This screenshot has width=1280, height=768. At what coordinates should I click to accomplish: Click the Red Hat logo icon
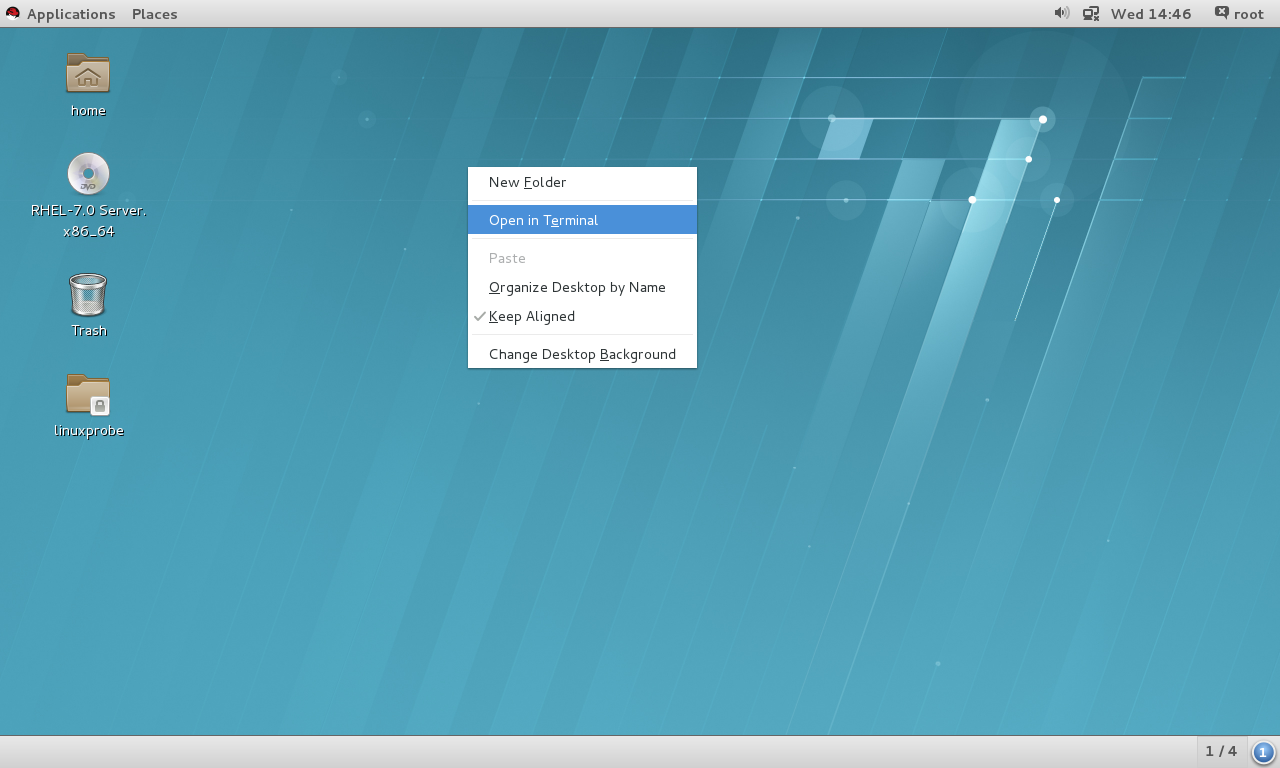pyautogui.click(x=13, y=13)
